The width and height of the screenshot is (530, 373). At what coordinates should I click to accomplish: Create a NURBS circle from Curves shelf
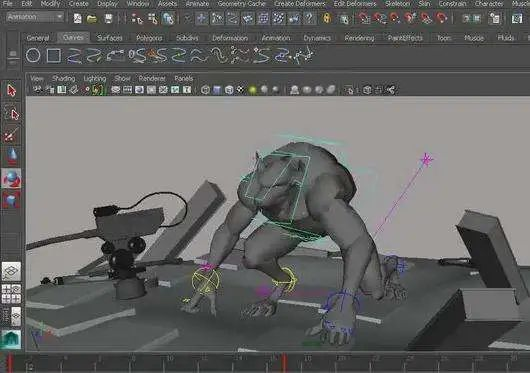33,55
